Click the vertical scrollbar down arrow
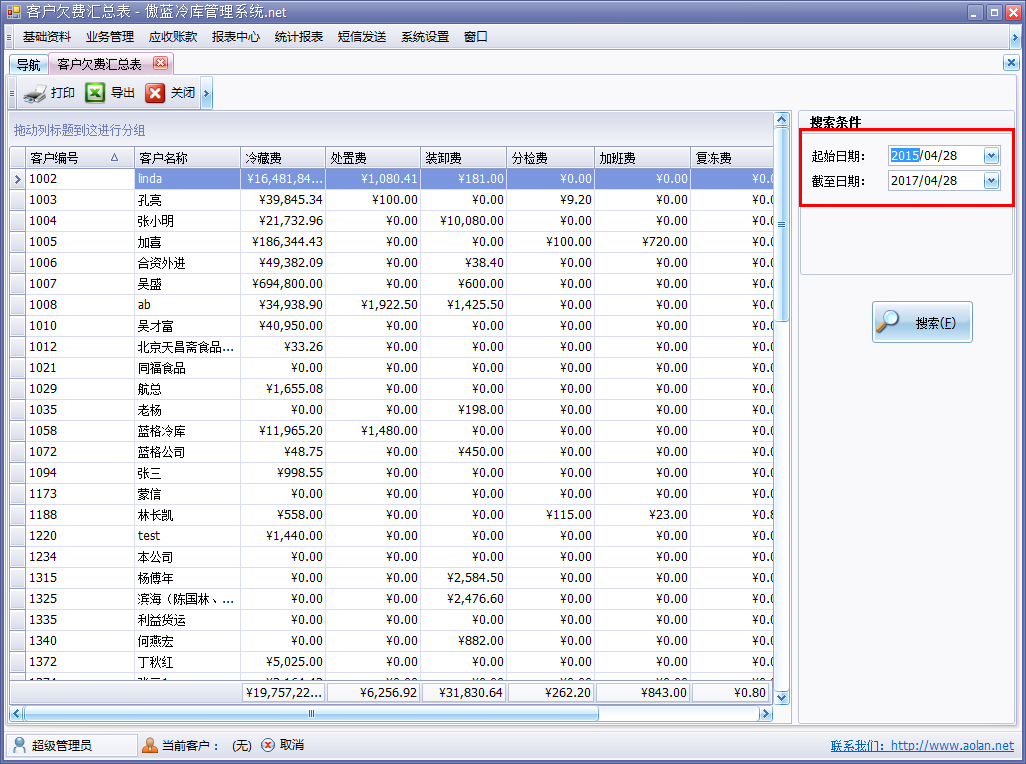The image size is (1026, 764). pos(782,697)
